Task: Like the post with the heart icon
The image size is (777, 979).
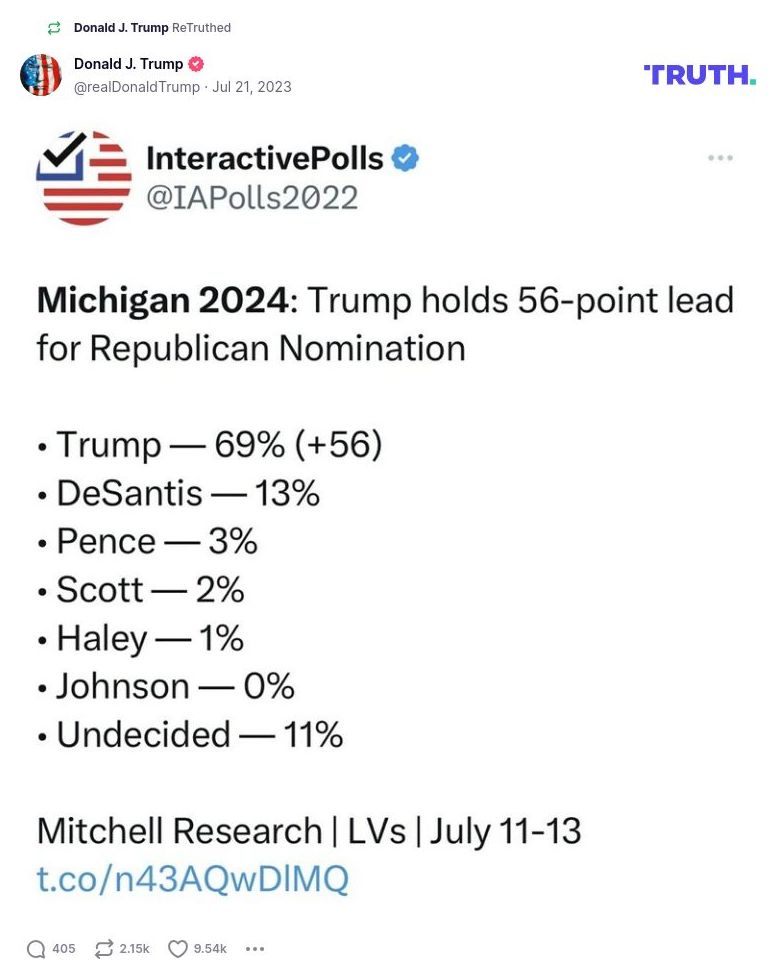Action: (x=176, y=948)
